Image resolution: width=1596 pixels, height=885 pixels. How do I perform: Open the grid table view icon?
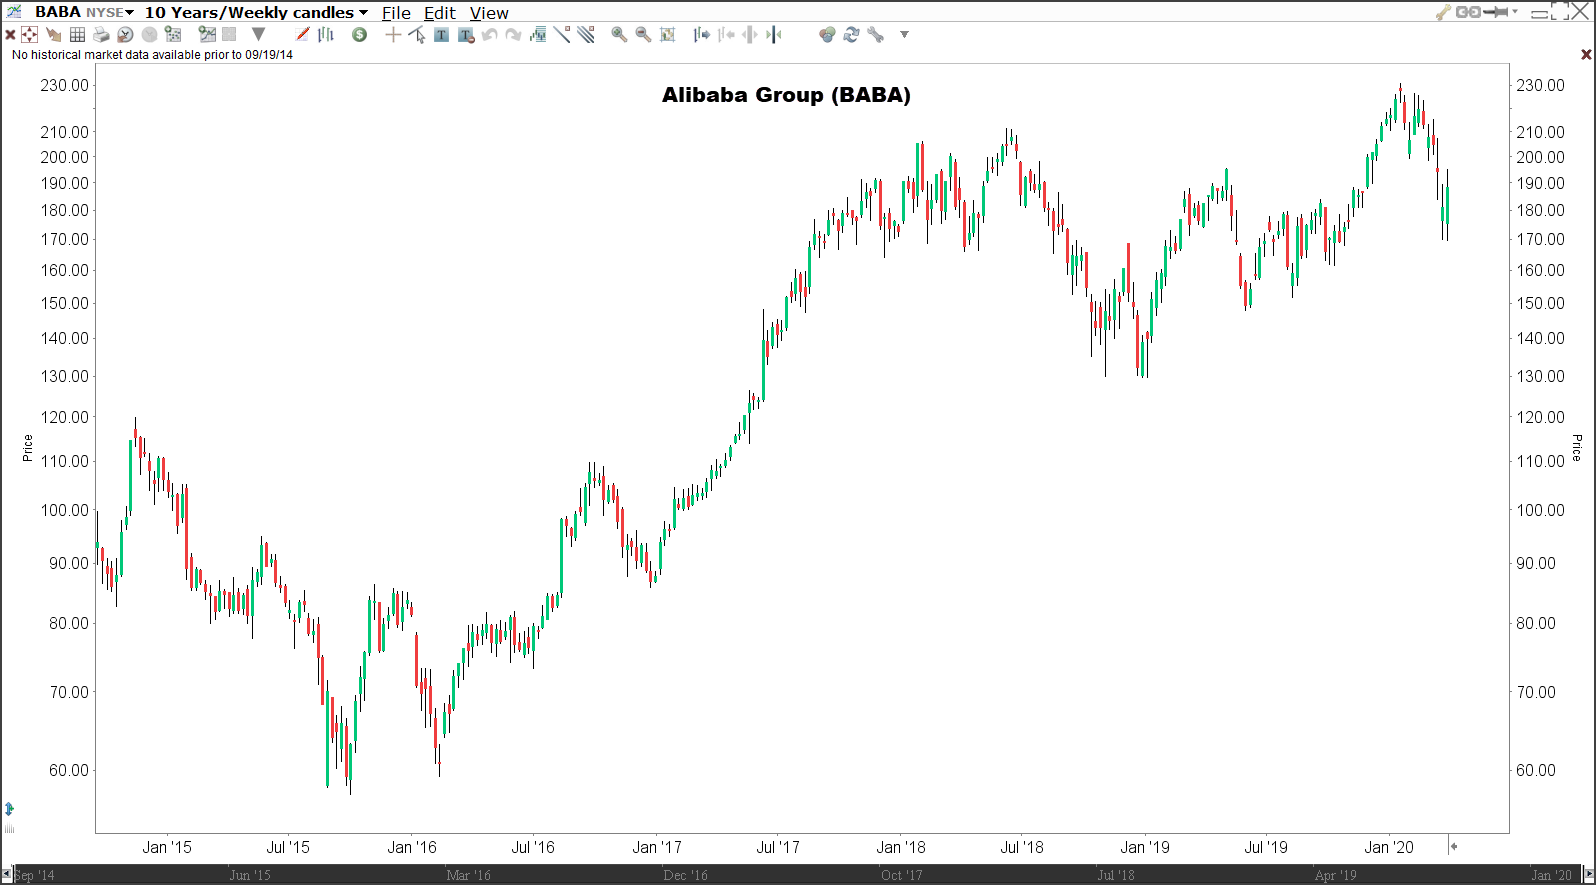(77, 35)
